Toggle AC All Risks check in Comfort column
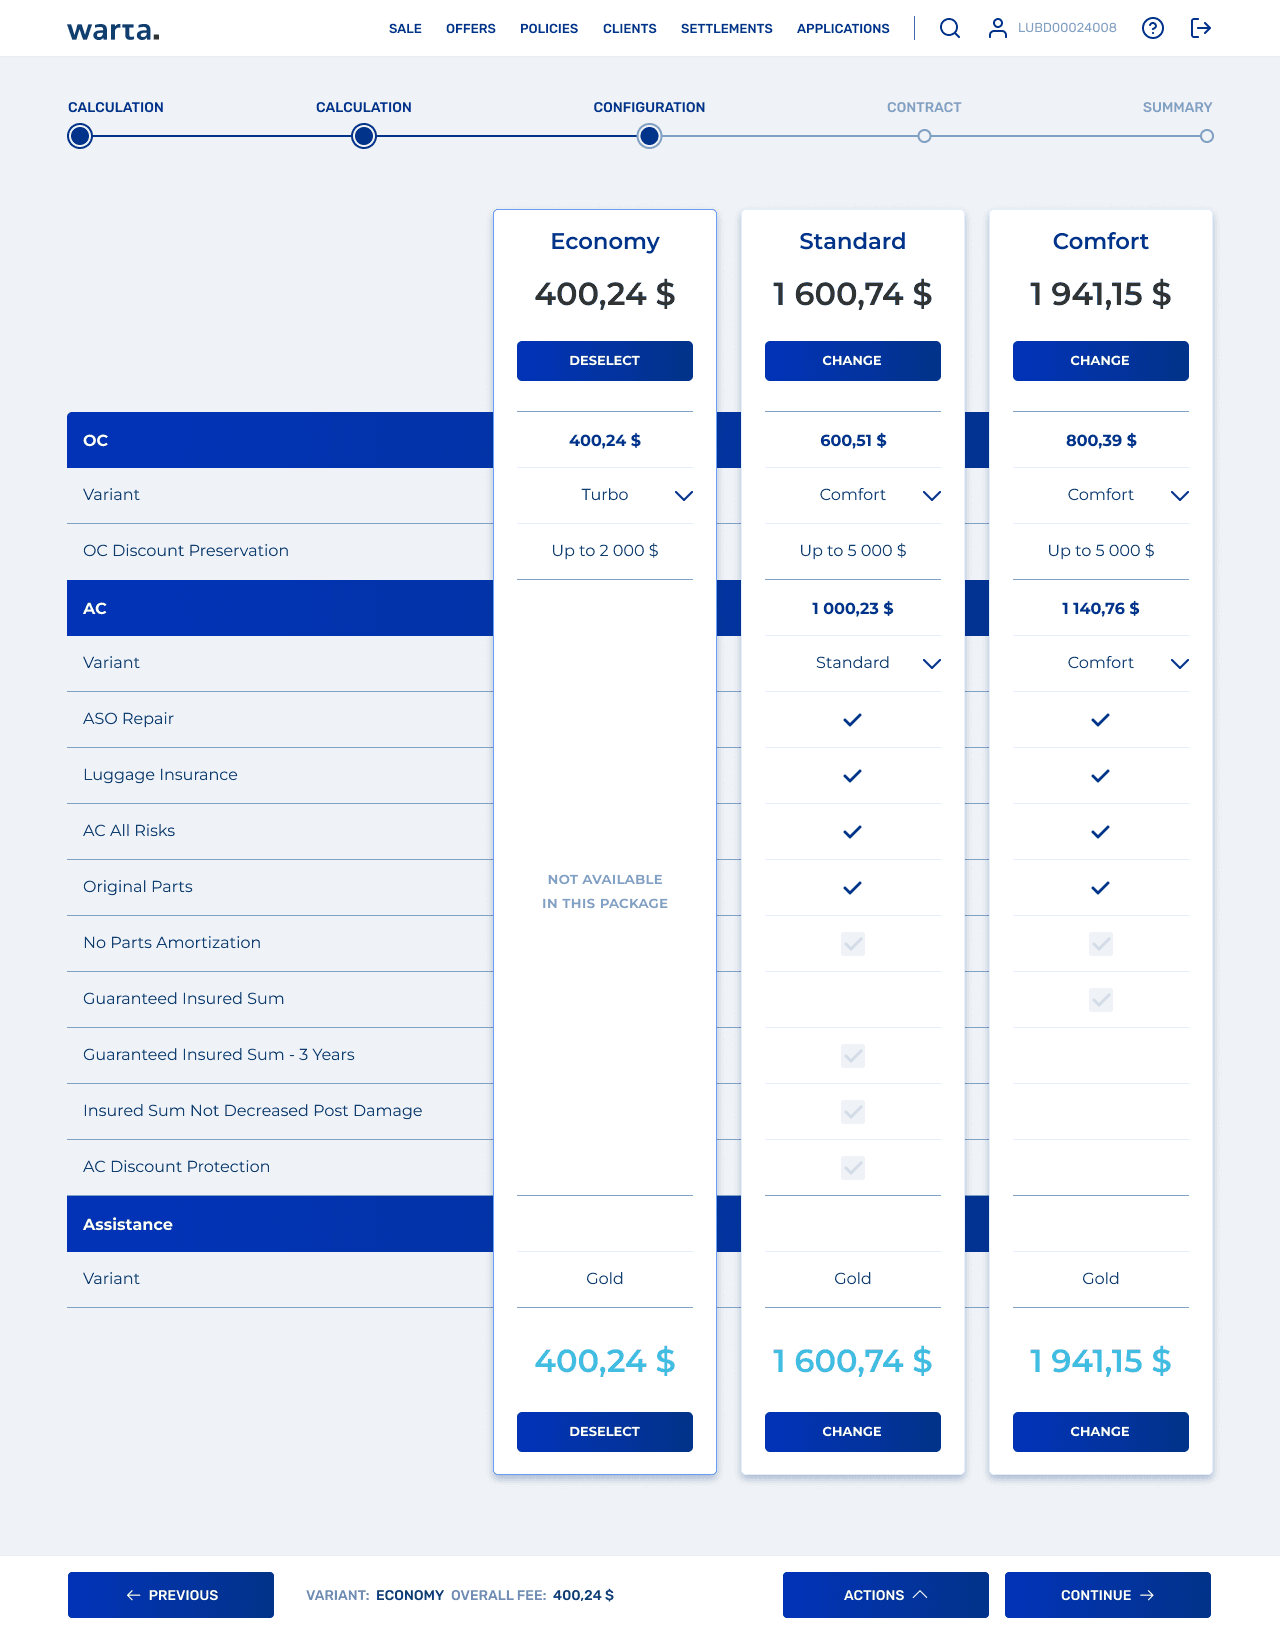1280x1635 pixels. tap(1100, 832)
